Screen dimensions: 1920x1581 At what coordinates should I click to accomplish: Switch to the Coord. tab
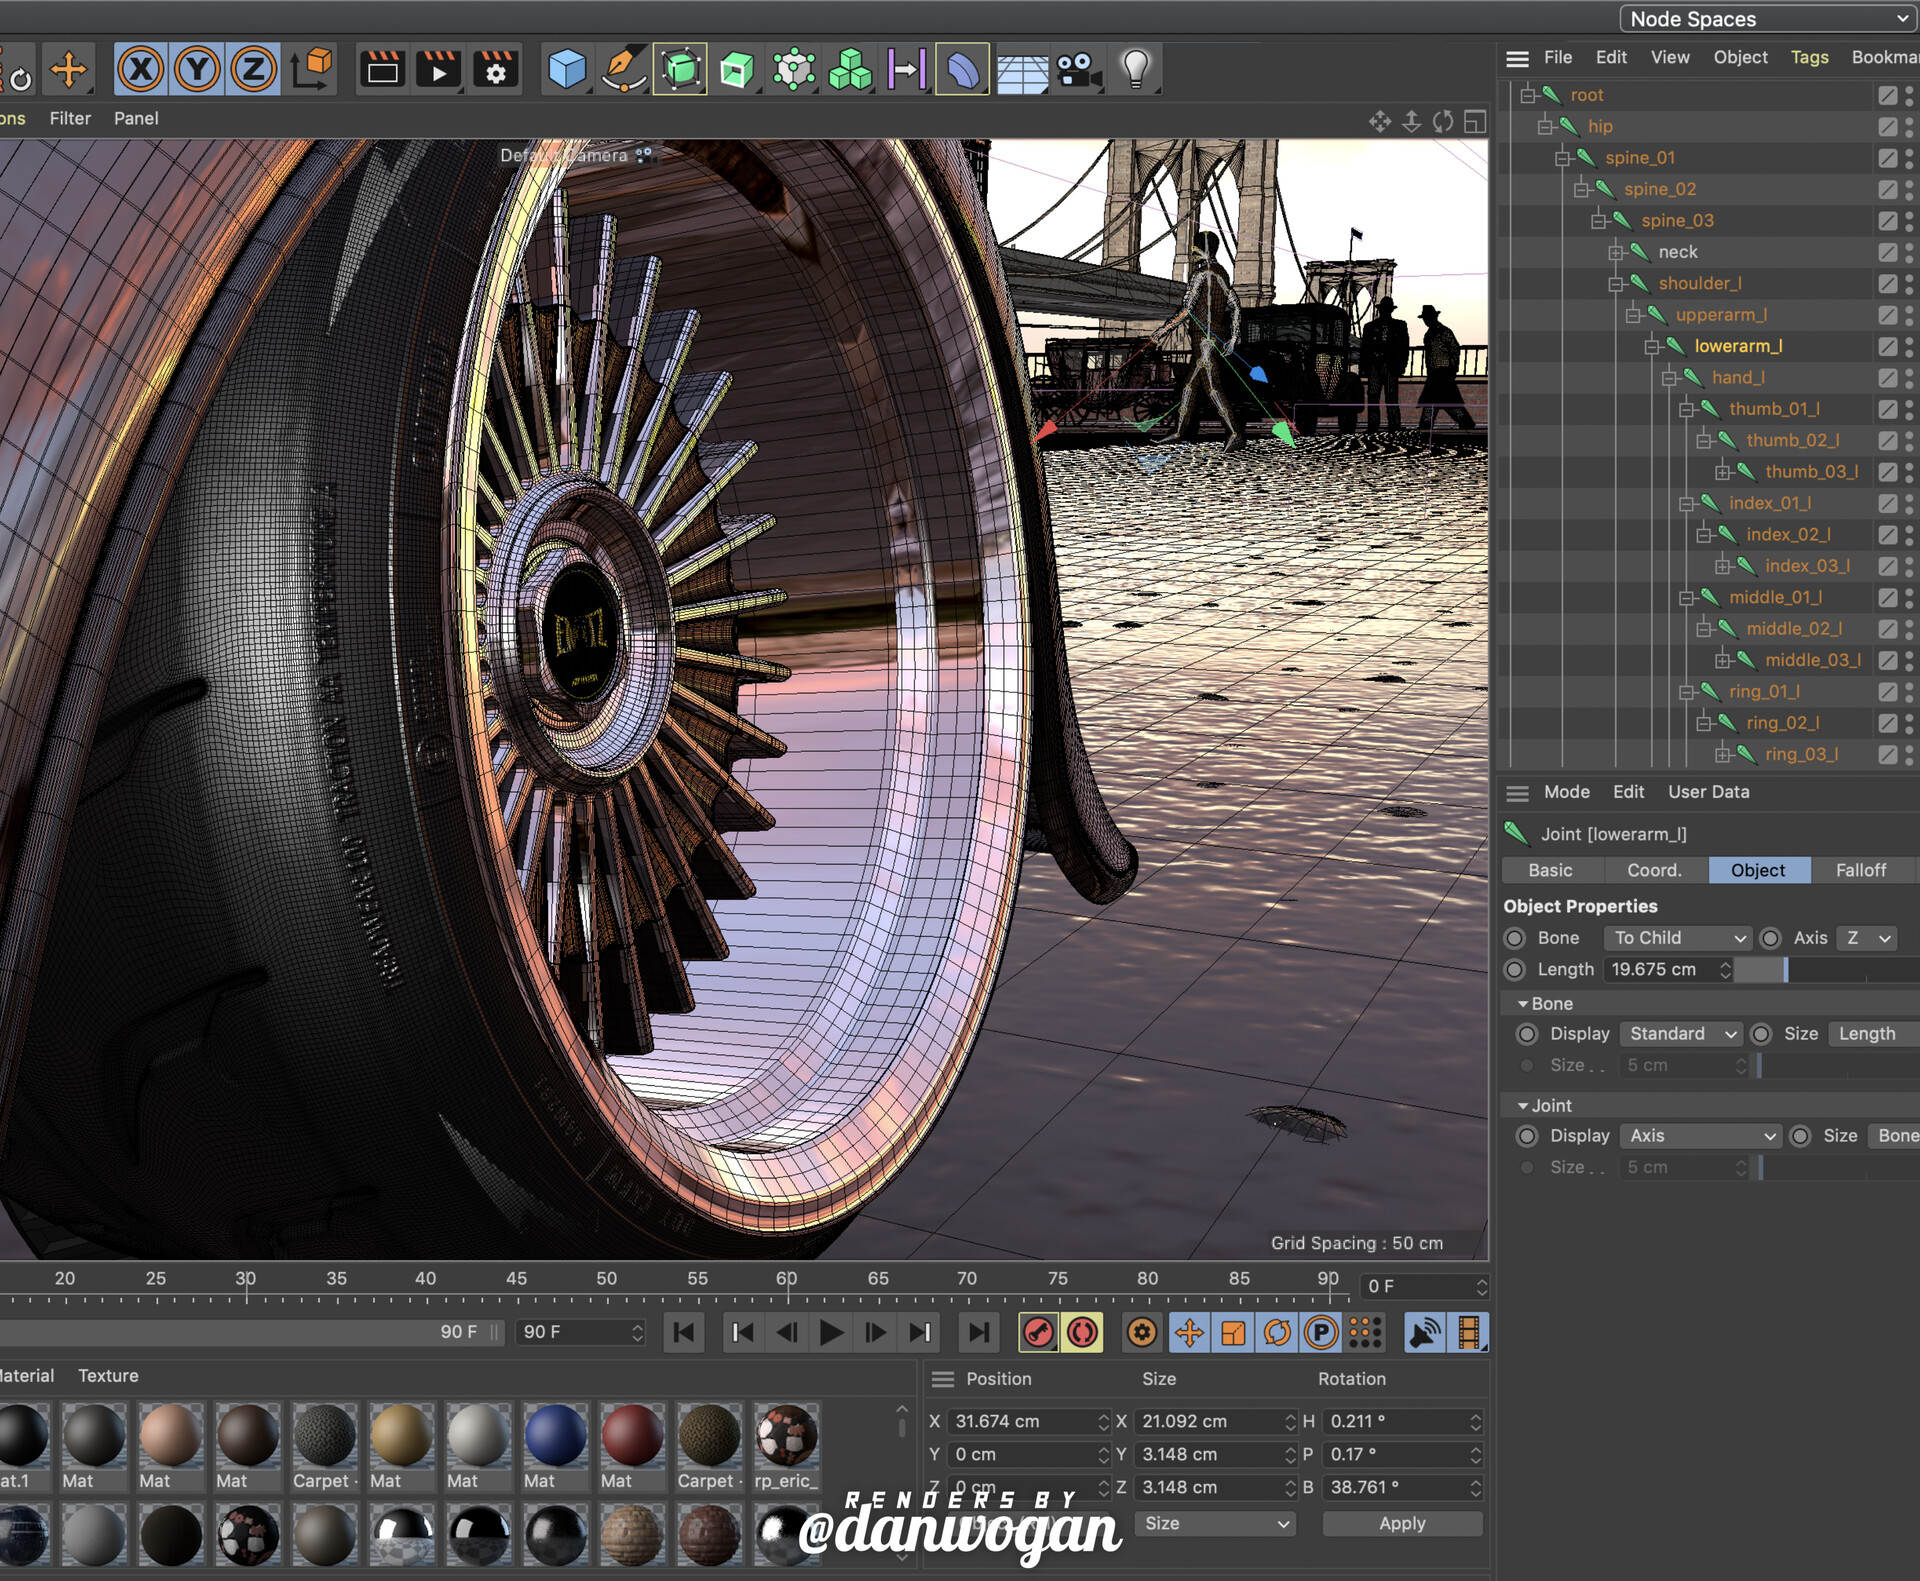[x=1654, y=870]
